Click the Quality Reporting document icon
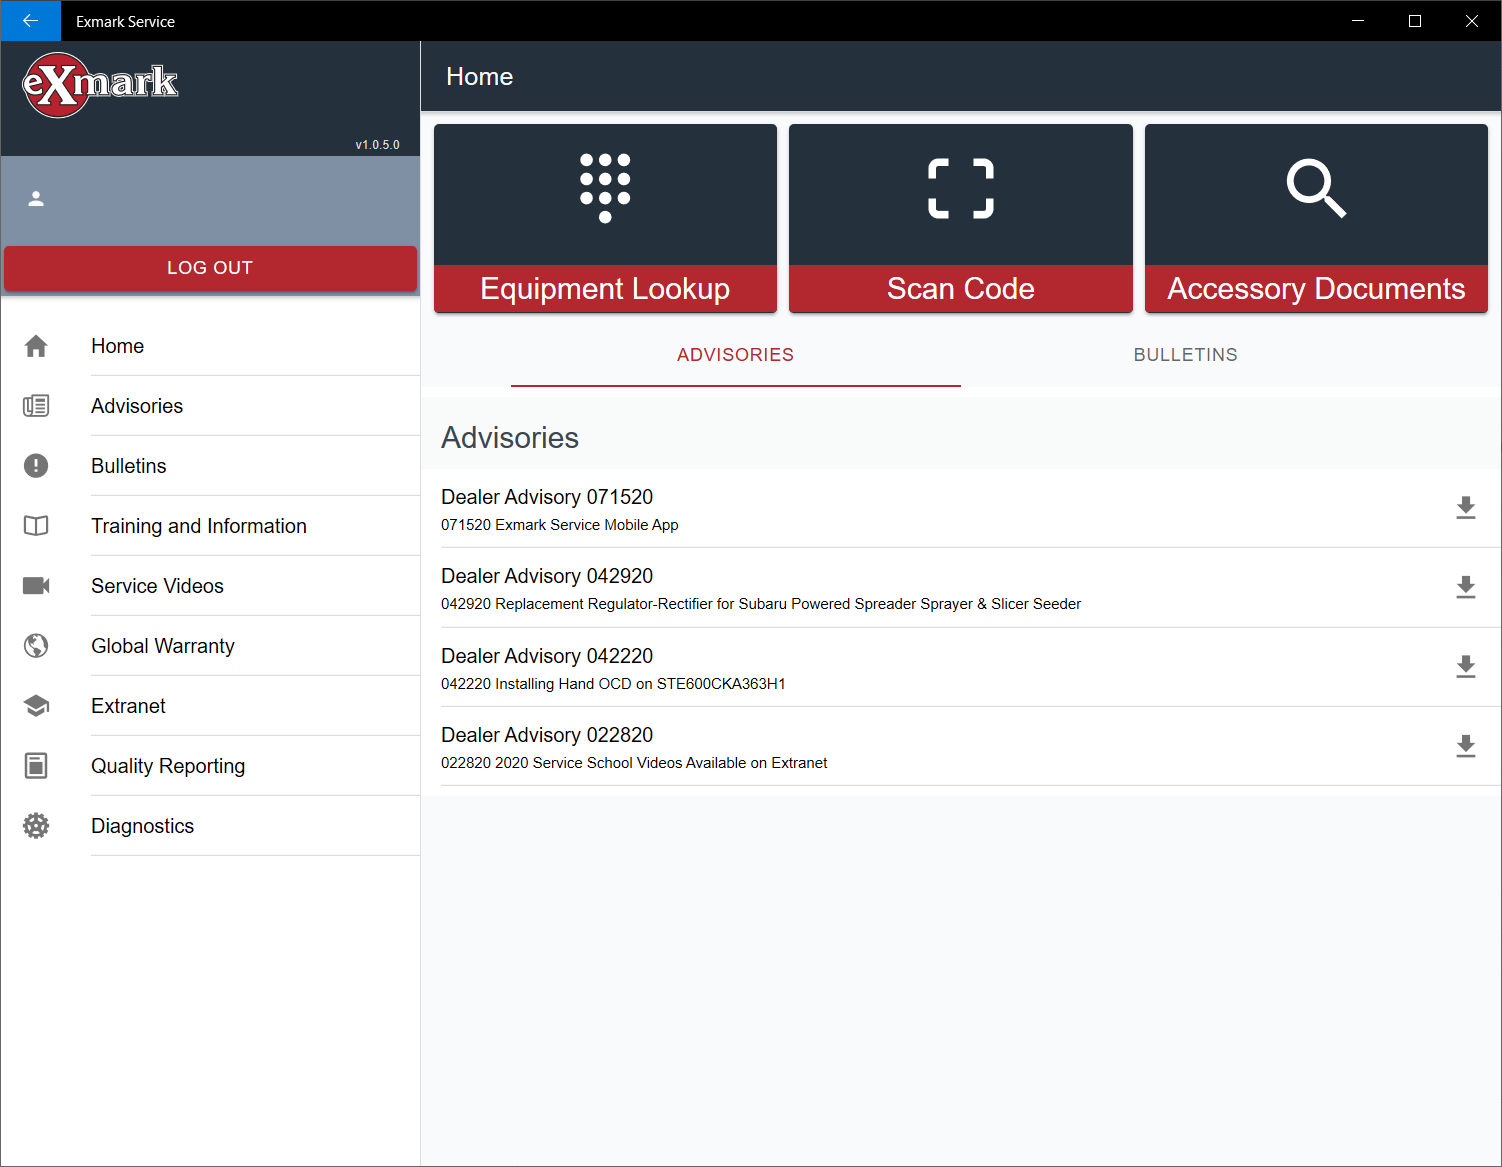Viewport: 1502px width, 1167px height. pyautogui.click(x=36, y=766)
